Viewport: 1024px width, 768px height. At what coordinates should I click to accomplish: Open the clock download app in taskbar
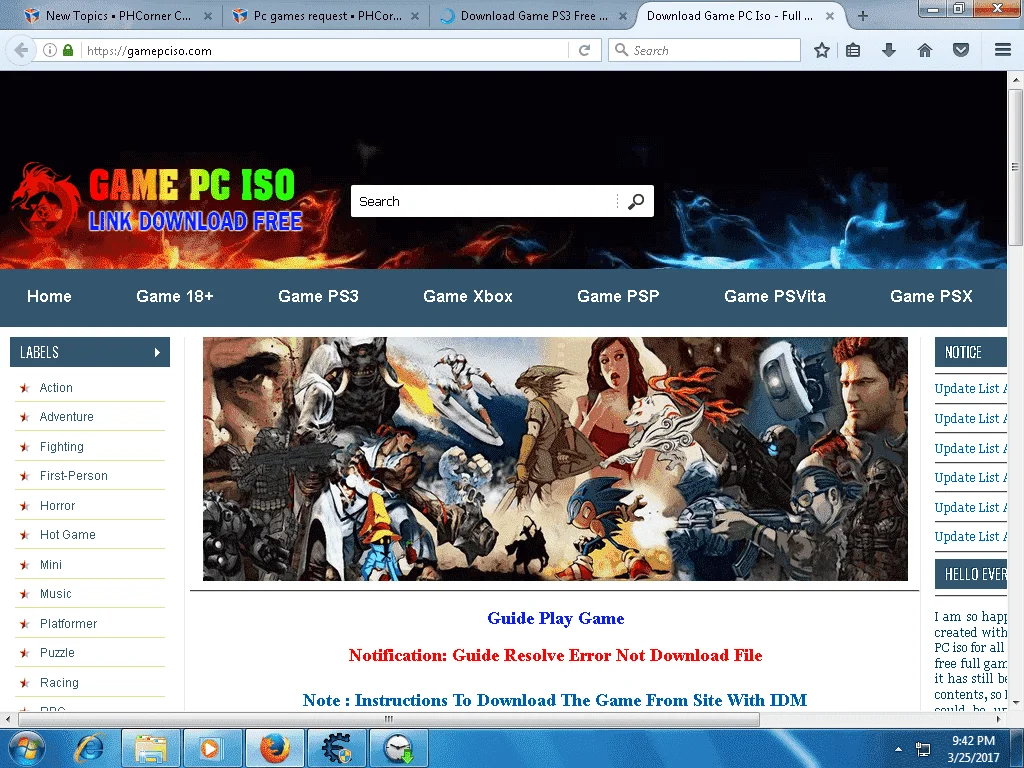(x=399, y=748)
